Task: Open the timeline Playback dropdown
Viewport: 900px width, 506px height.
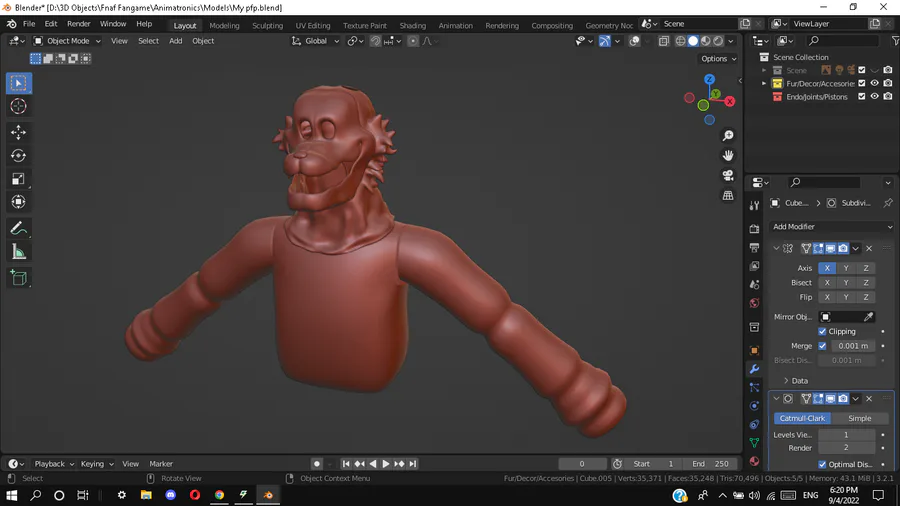Action: tap(54, 464)
